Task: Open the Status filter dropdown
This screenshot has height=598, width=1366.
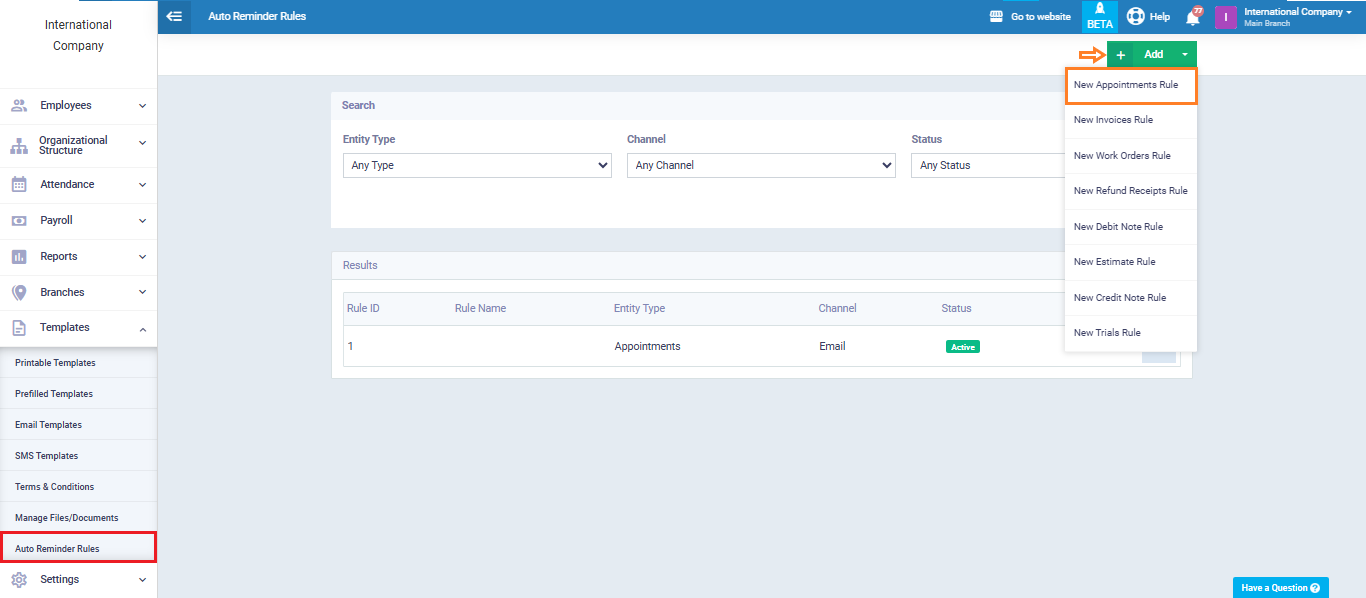Action: (x=986, y=166)
